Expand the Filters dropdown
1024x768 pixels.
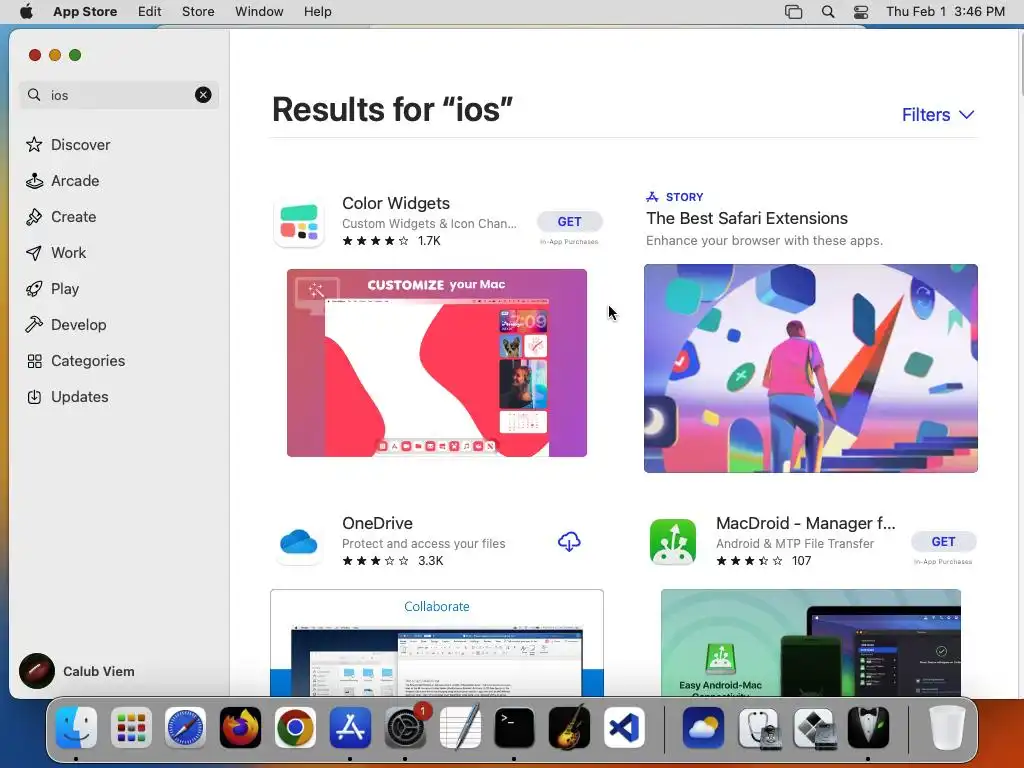(938, 115)
